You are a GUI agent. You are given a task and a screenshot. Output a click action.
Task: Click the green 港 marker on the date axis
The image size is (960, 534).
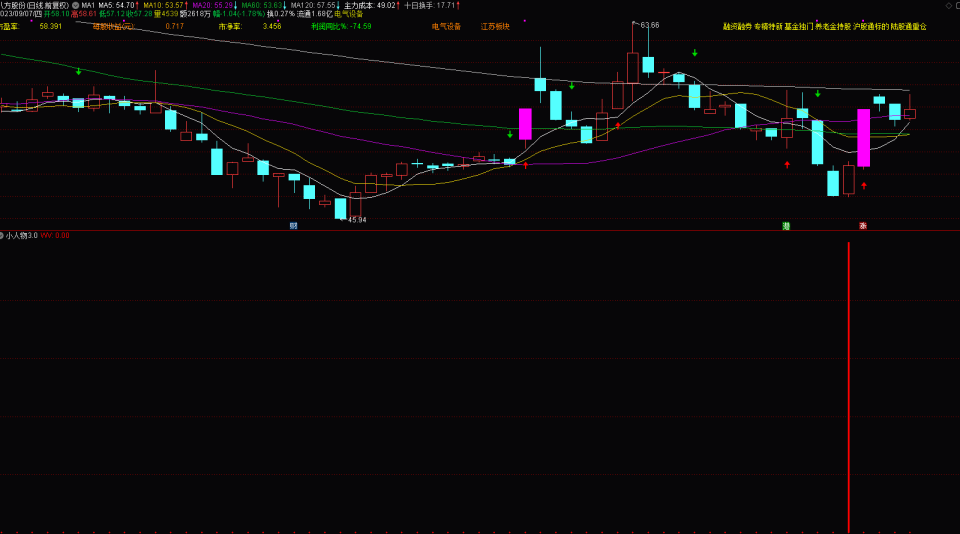(x=786, y=226)
